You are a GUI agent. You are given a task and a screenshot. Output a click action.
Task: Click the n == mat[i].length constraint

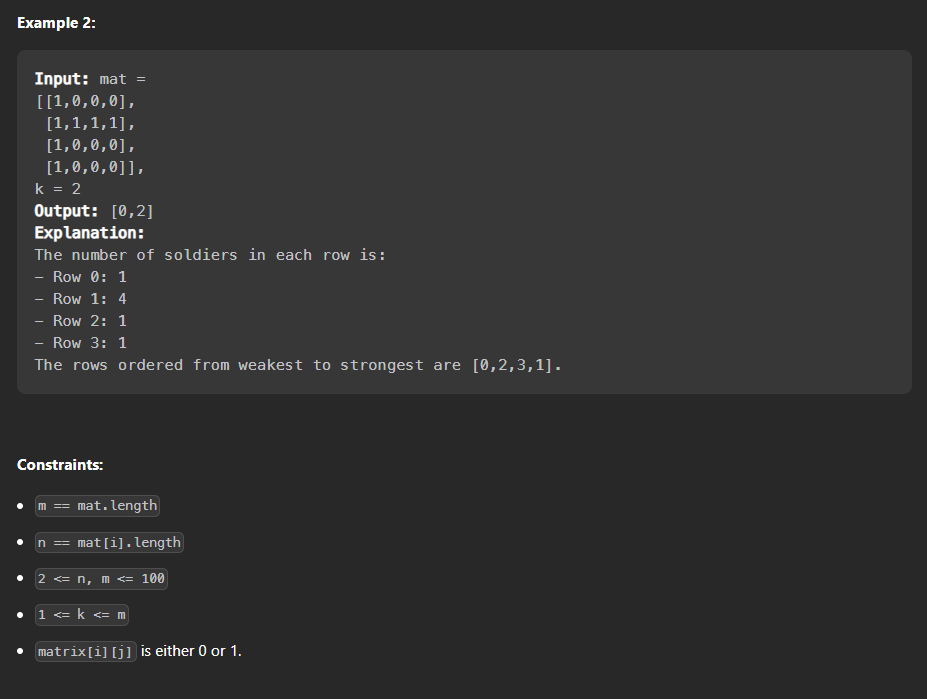click(109, 542)
